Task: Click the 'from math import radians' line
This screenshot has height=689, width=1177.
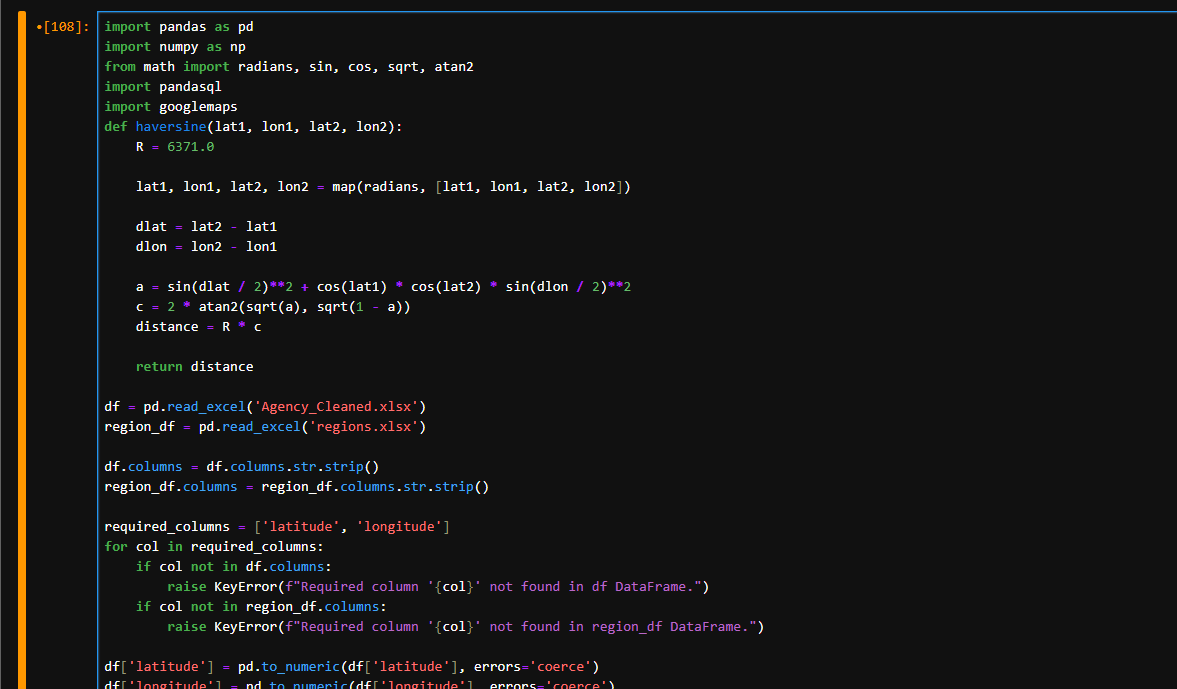Action: (289, 67)
